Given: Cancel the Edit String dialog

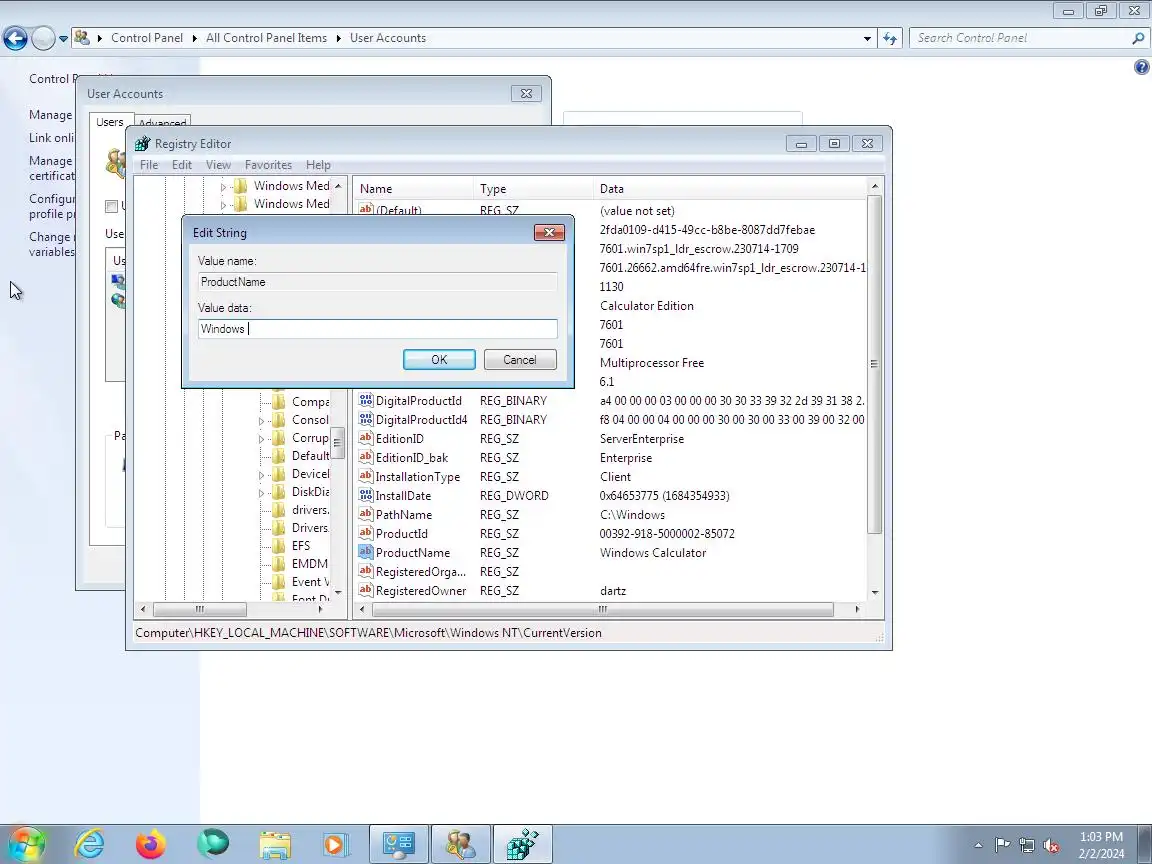Looking at the screenshot, I should [x=519, y=359].
